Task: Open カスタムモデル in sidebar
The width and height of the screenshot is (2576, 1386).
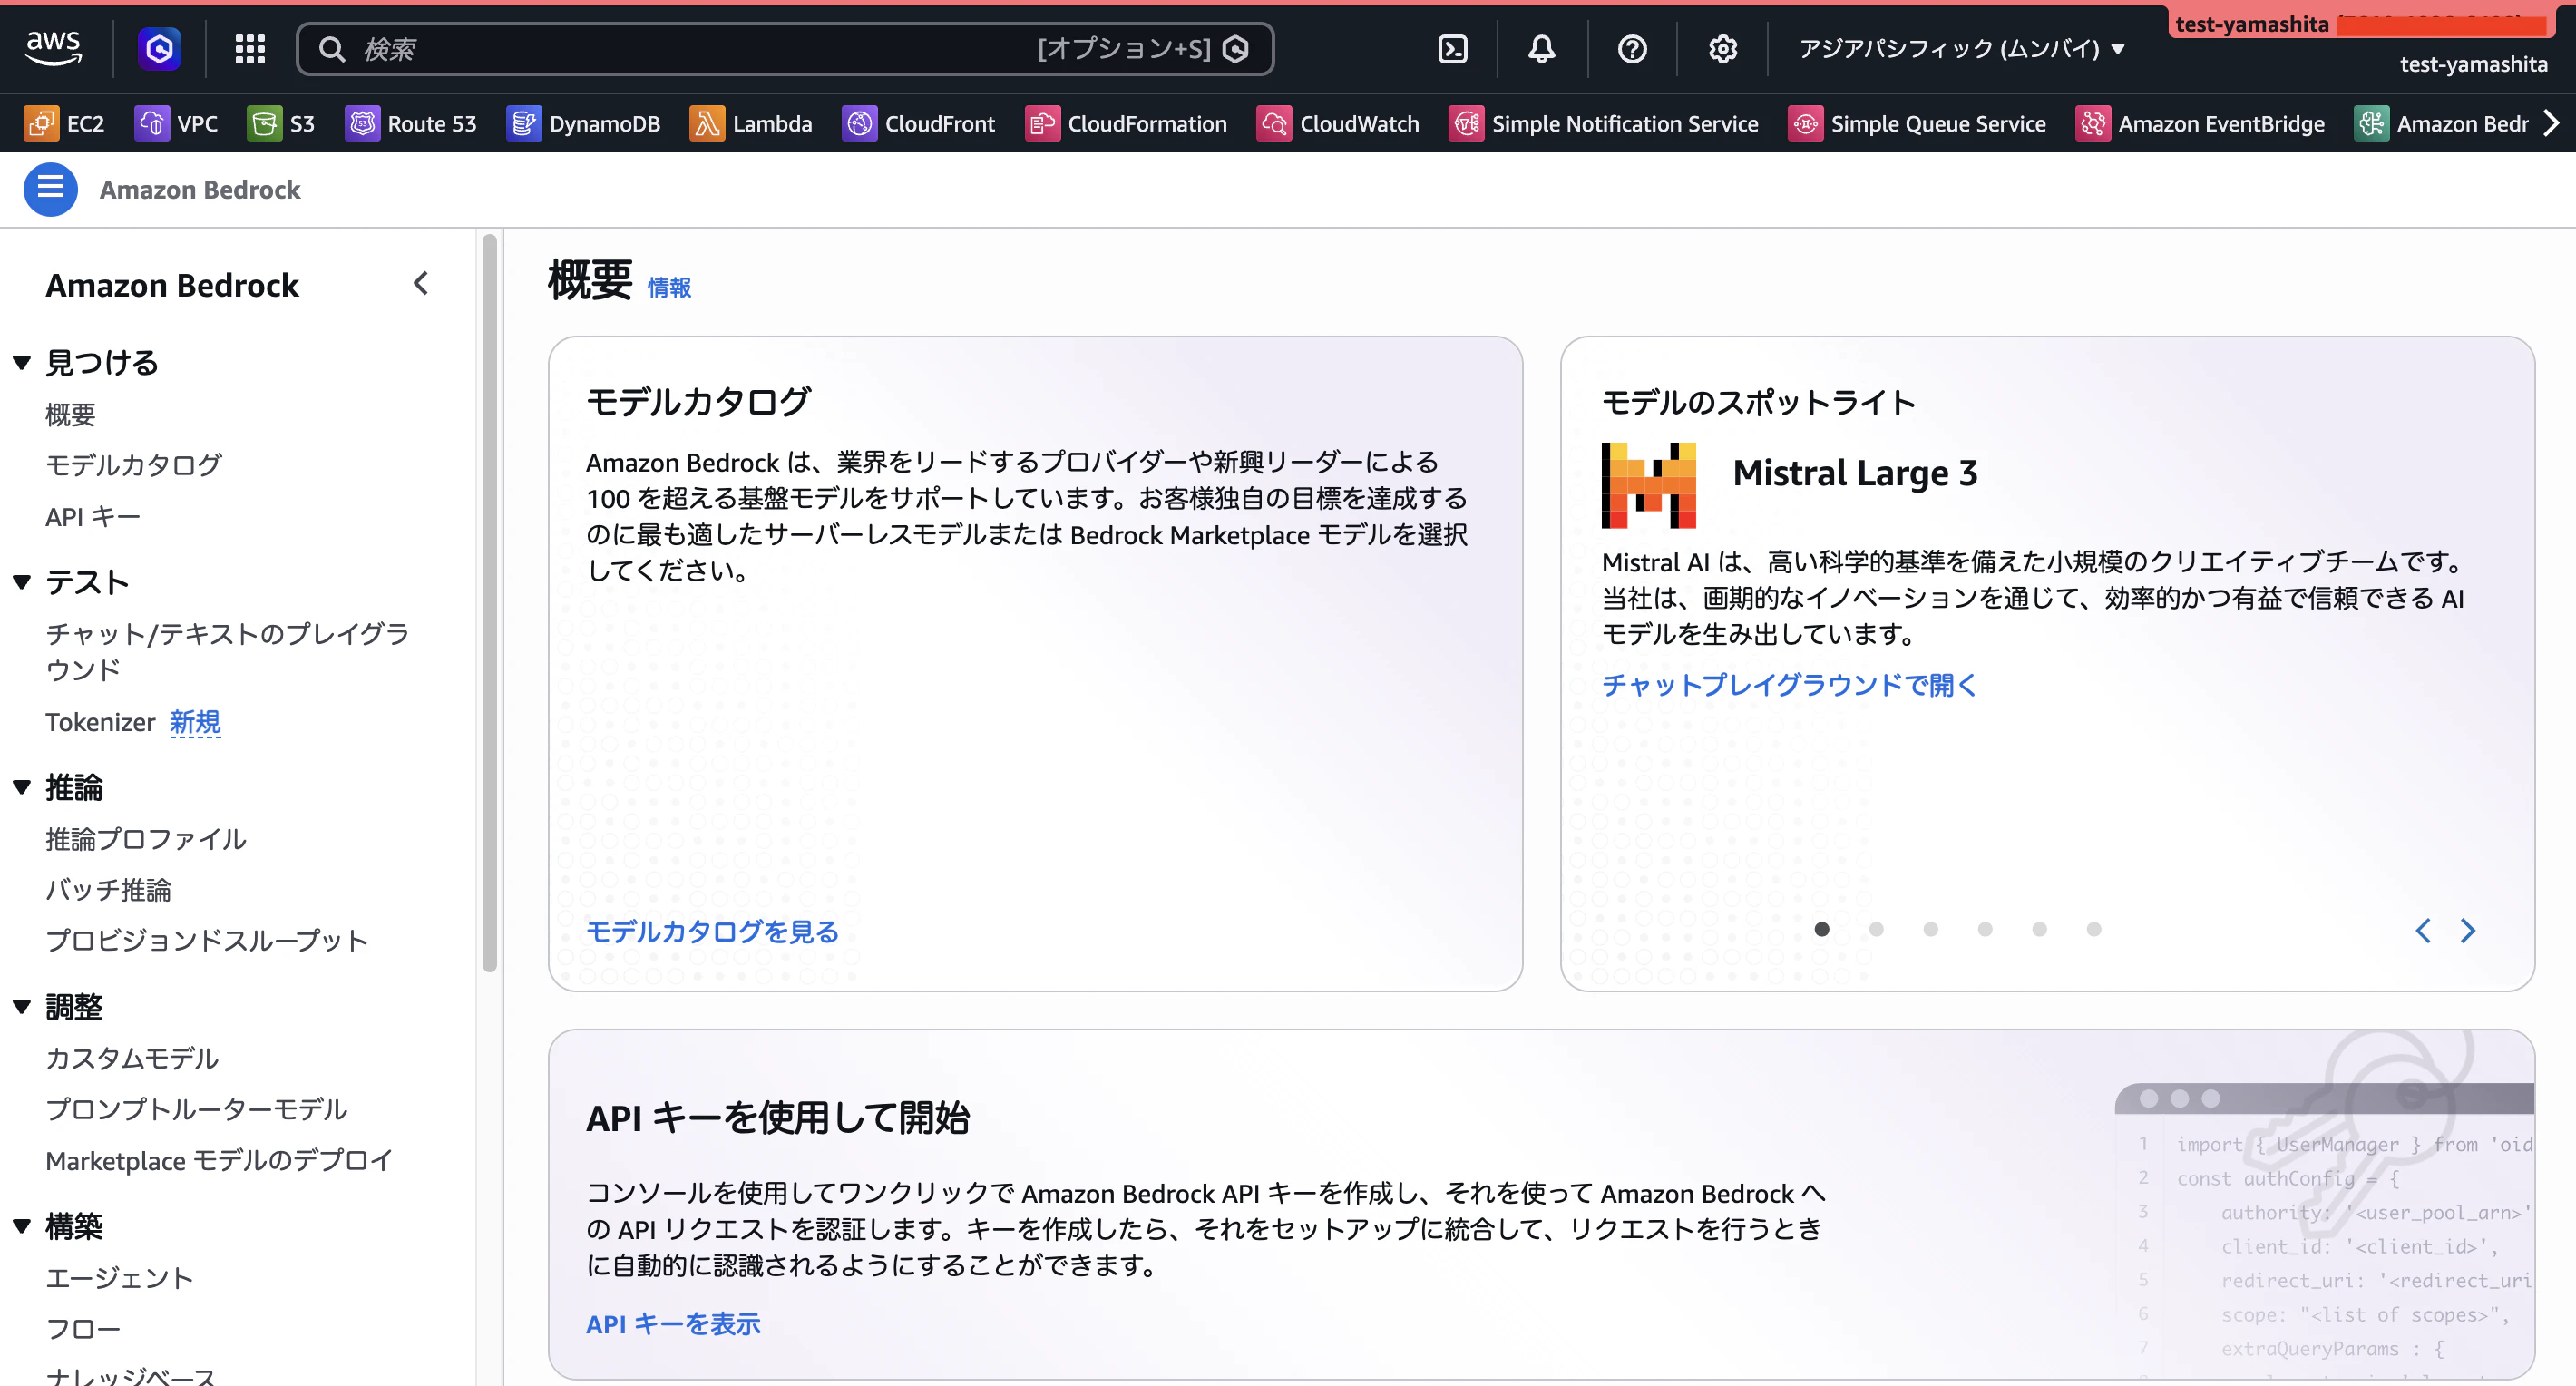Action: [x=132, y=1058]
